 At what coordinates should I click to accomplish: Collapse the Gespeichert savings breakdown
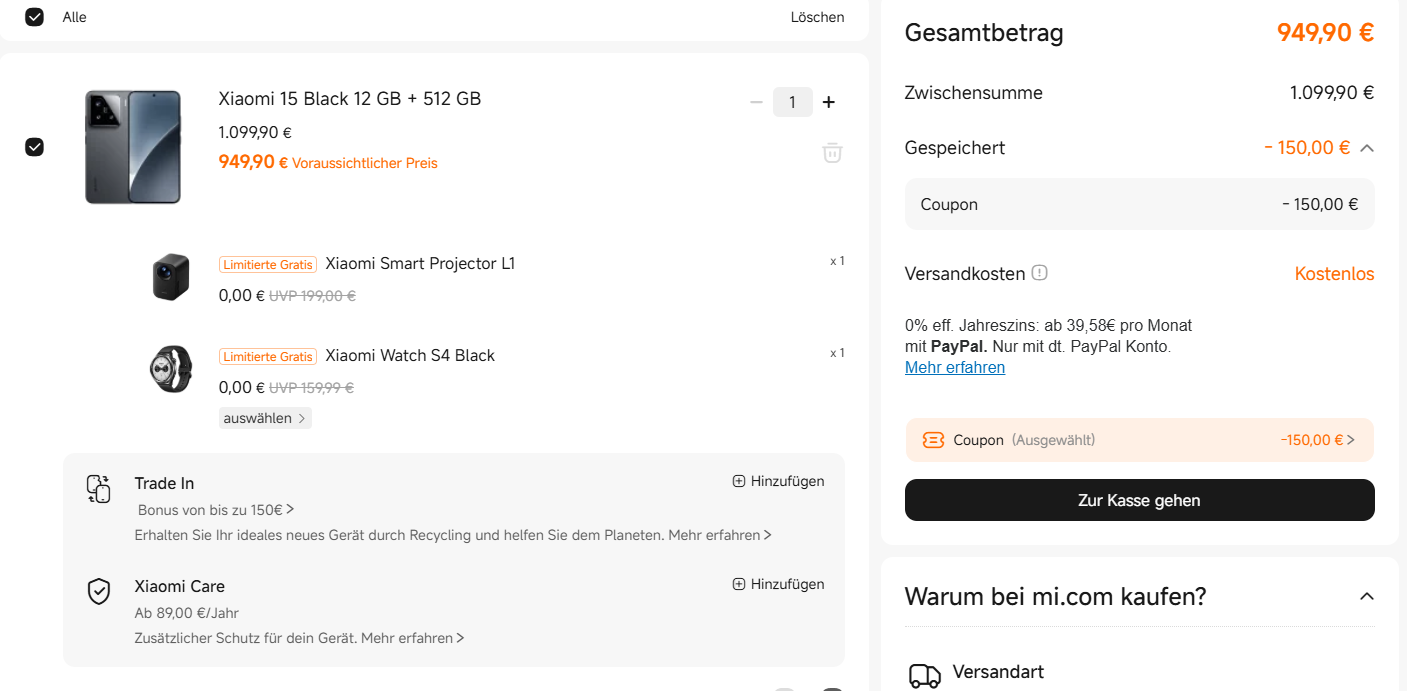[1367, 148]
